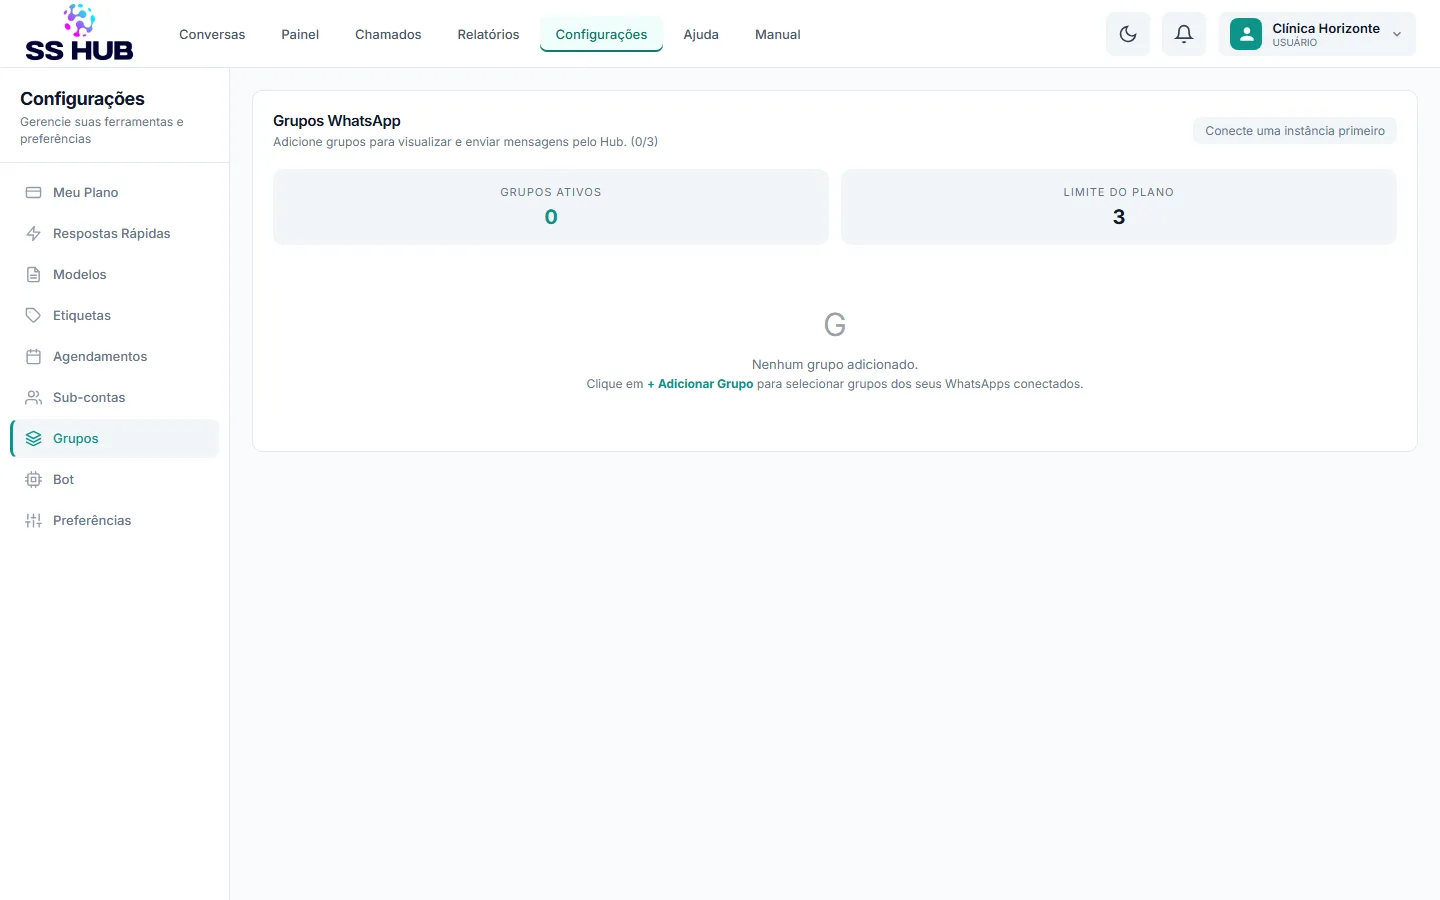This screenshot has height=900, width=1440.
Task: Open Sub-contas settings
Action: point(115,397)
